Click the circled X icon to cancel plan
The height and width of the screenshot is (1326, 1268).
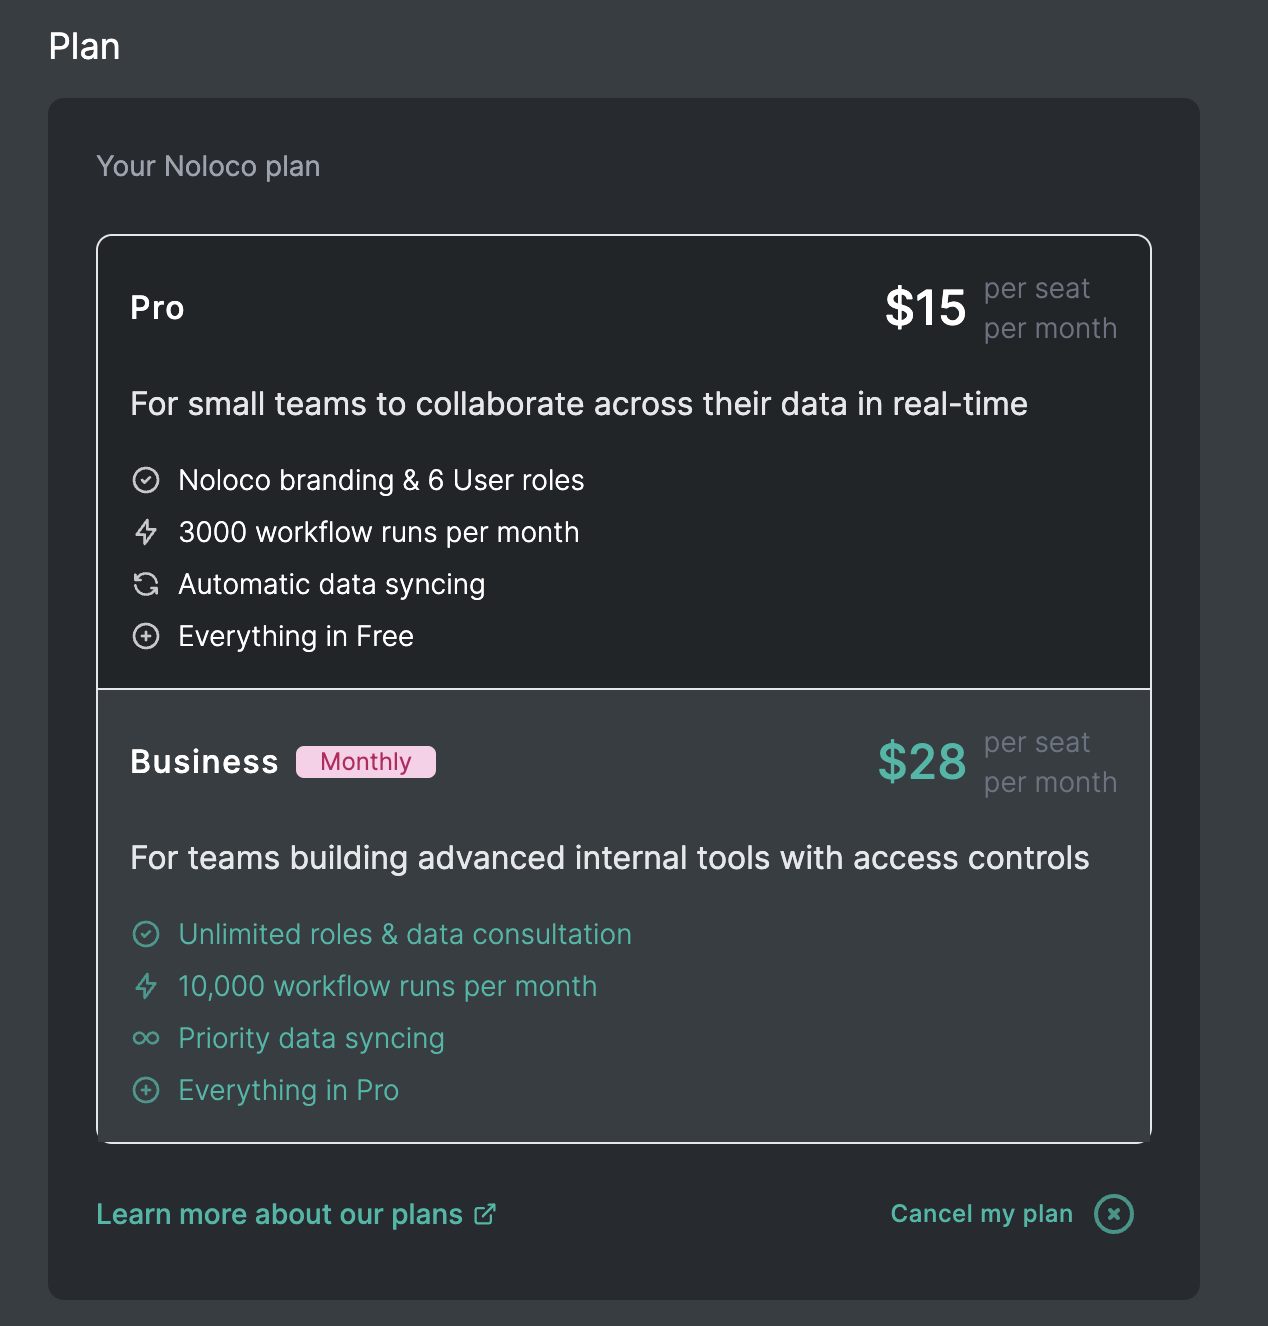(x=1113, y=1214)
